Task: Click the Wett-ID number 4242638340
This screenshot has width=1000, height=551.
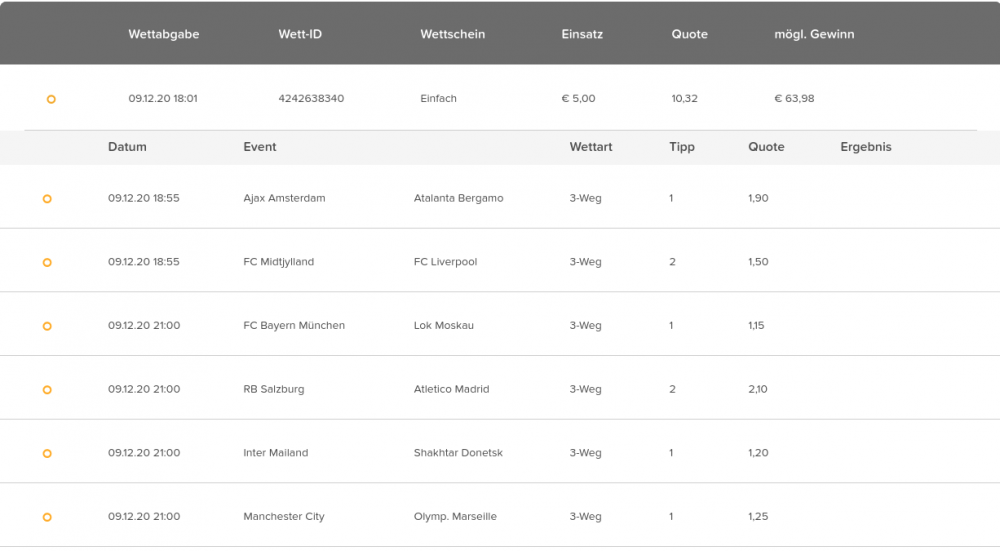Action: coord(311,98)
